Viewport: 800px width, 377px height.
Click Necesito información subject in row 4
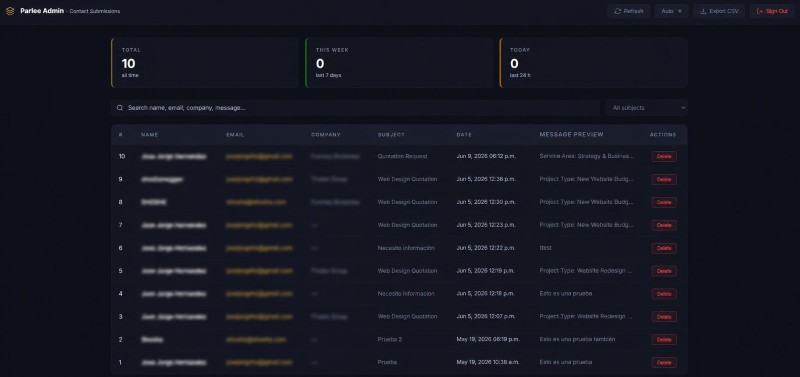click(406, 294)
